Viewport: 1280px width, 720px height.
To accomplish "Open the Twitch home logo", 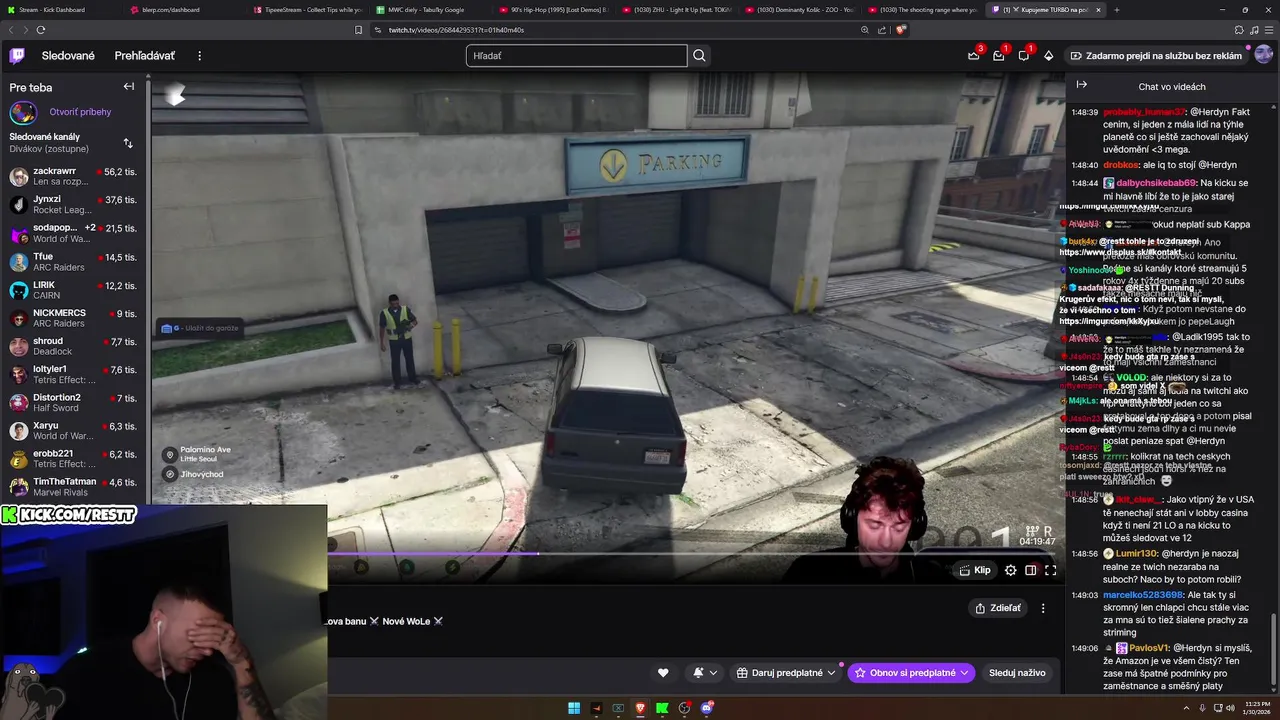I will 17,56.
